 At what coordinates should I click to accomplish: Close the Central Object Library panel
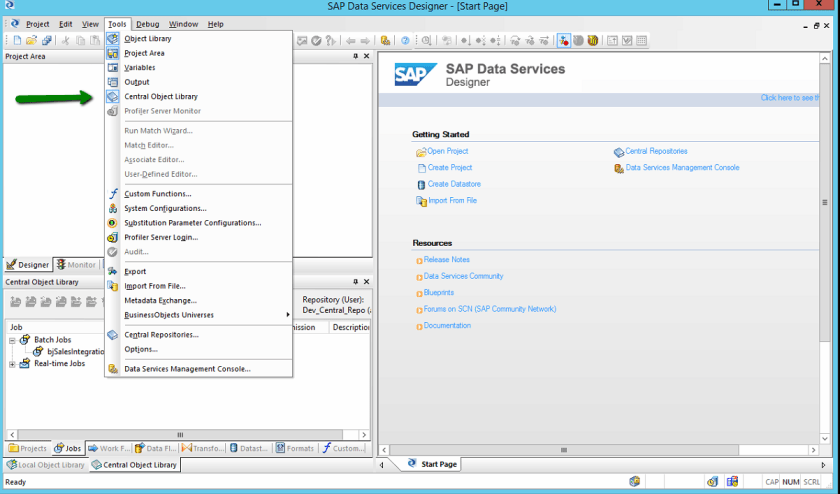pyautogui.click(x=366, y=282)
